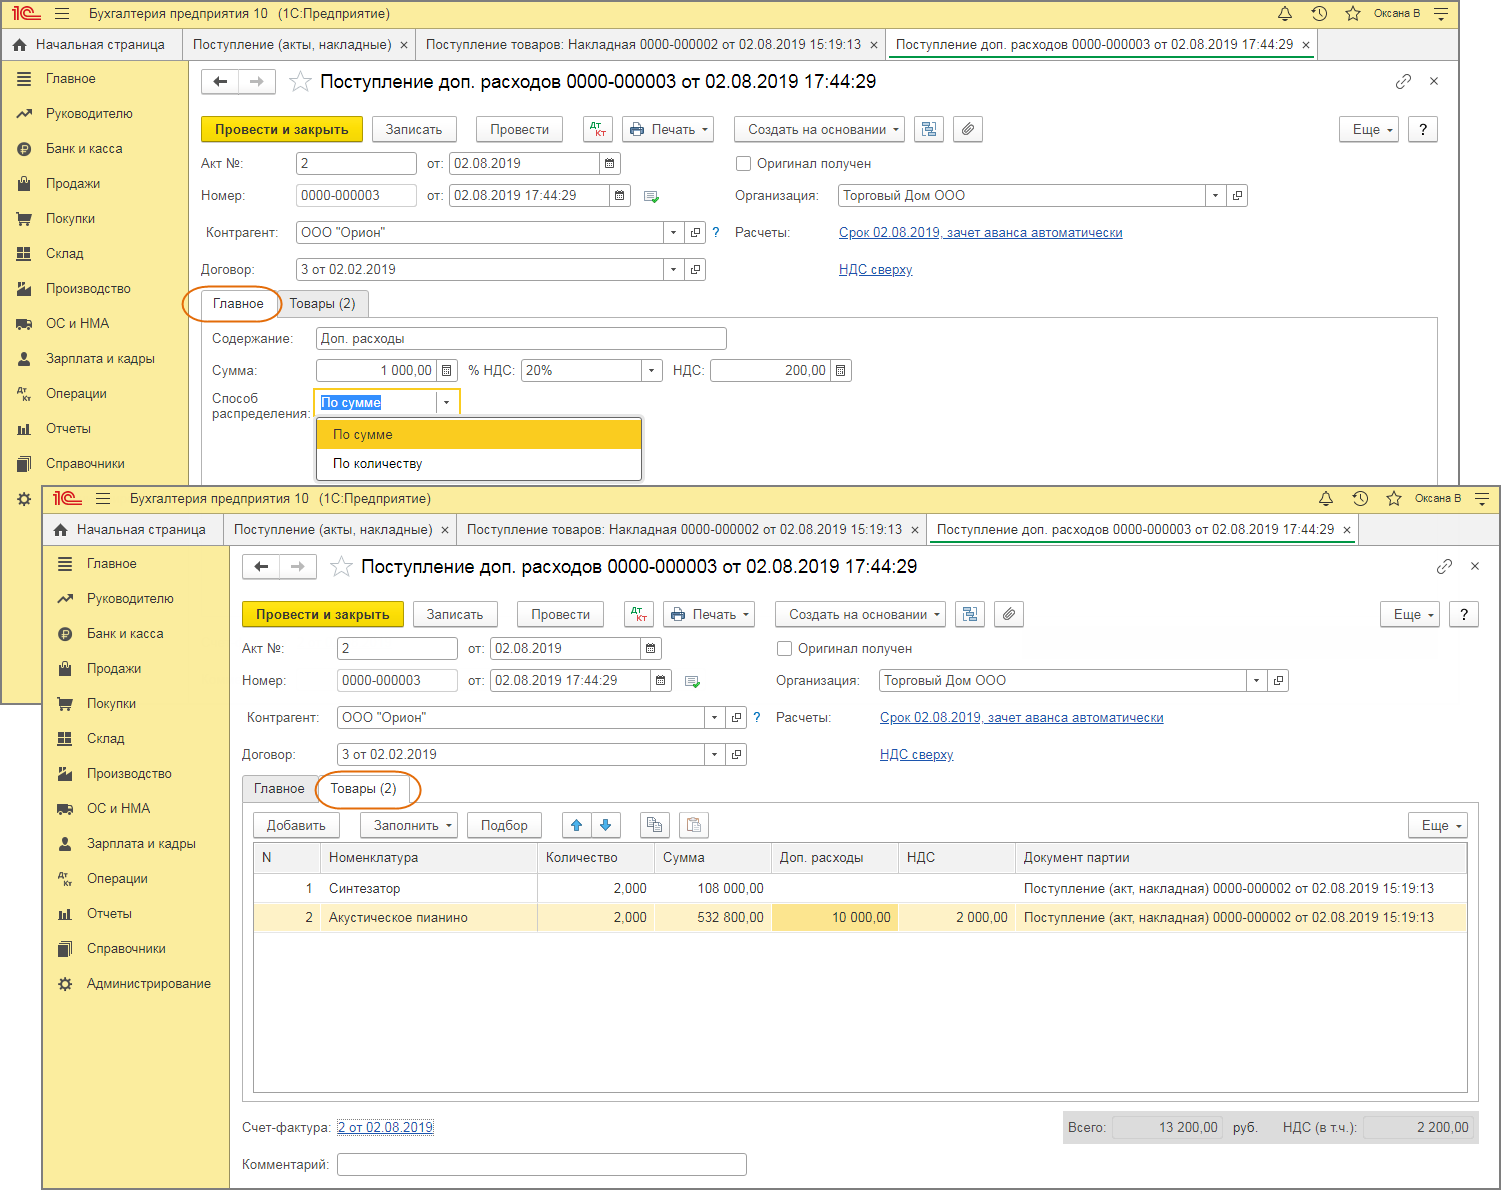
Task: Go back with left arrow in front window
Action: coord(261,567)
